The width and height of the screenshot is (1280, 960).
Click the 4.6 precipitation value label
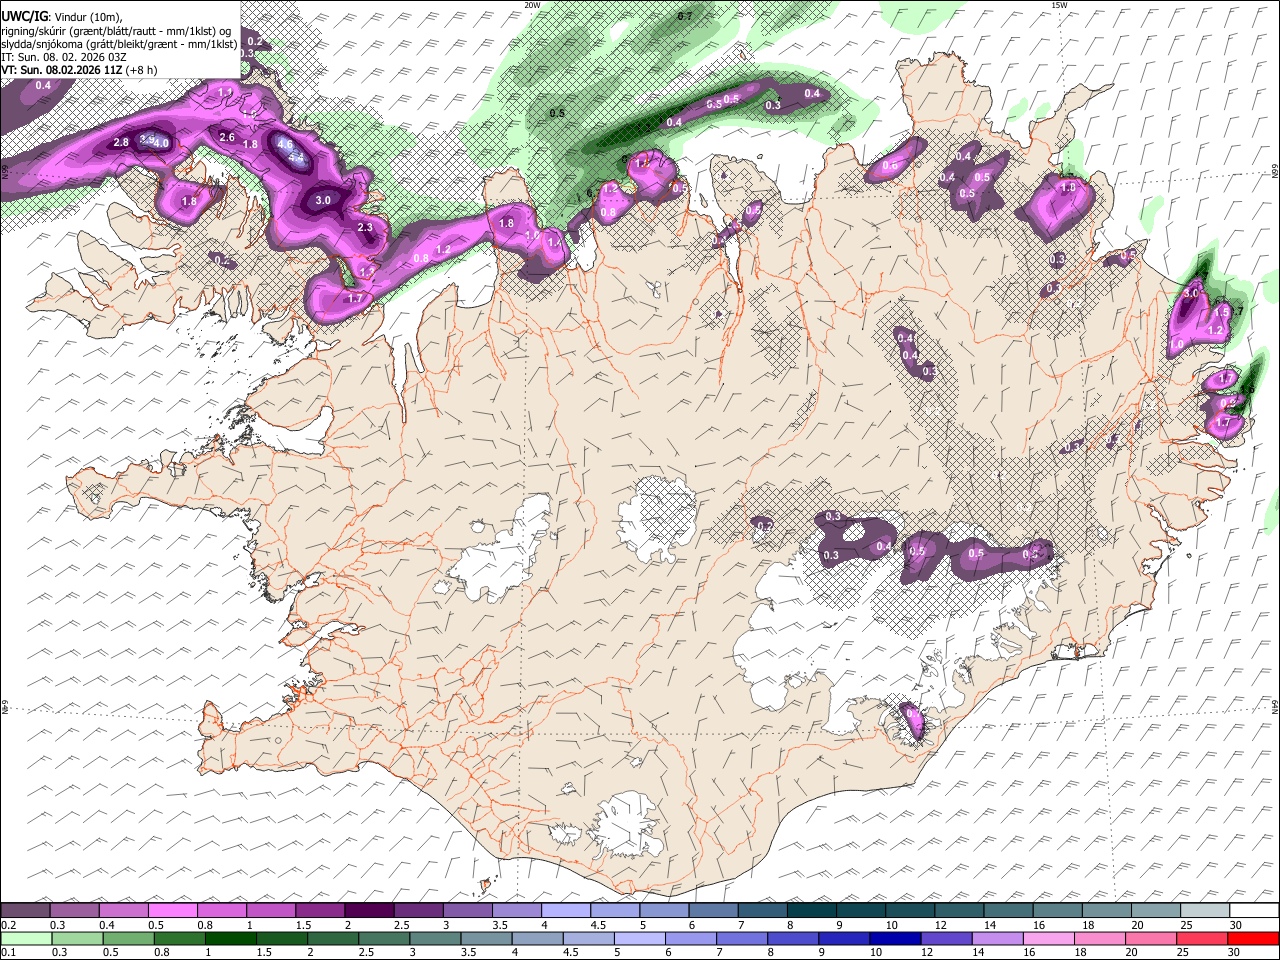(284, 145)
